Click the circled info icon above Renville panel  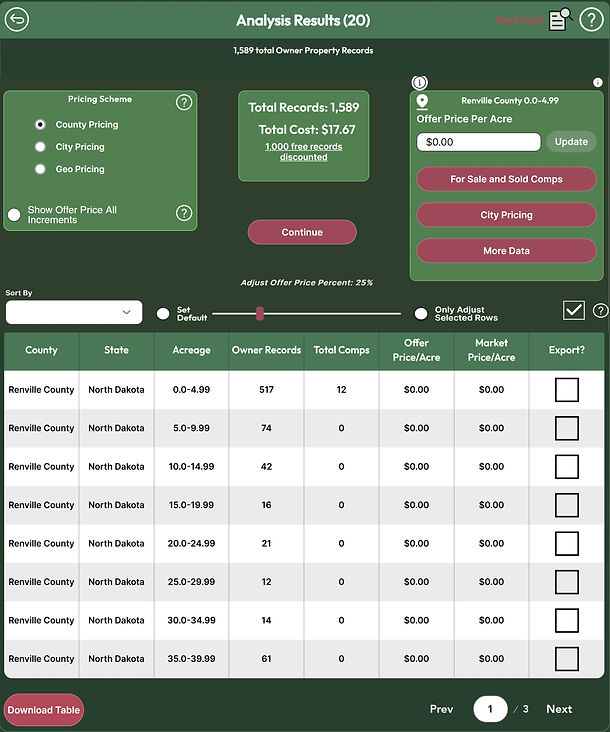[420, 83]
